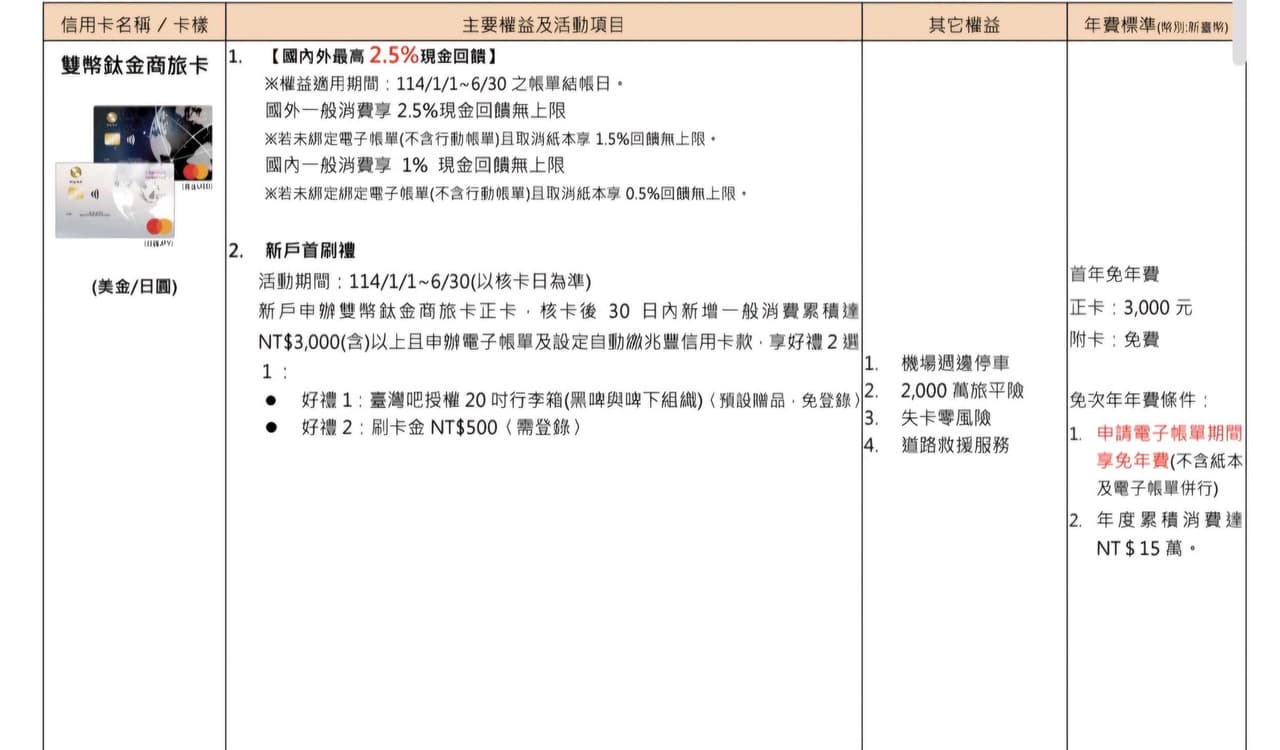Click the 2,000 萬旅平險 benefit item
Screen dimensions: 1280x750
click(962, 391)
